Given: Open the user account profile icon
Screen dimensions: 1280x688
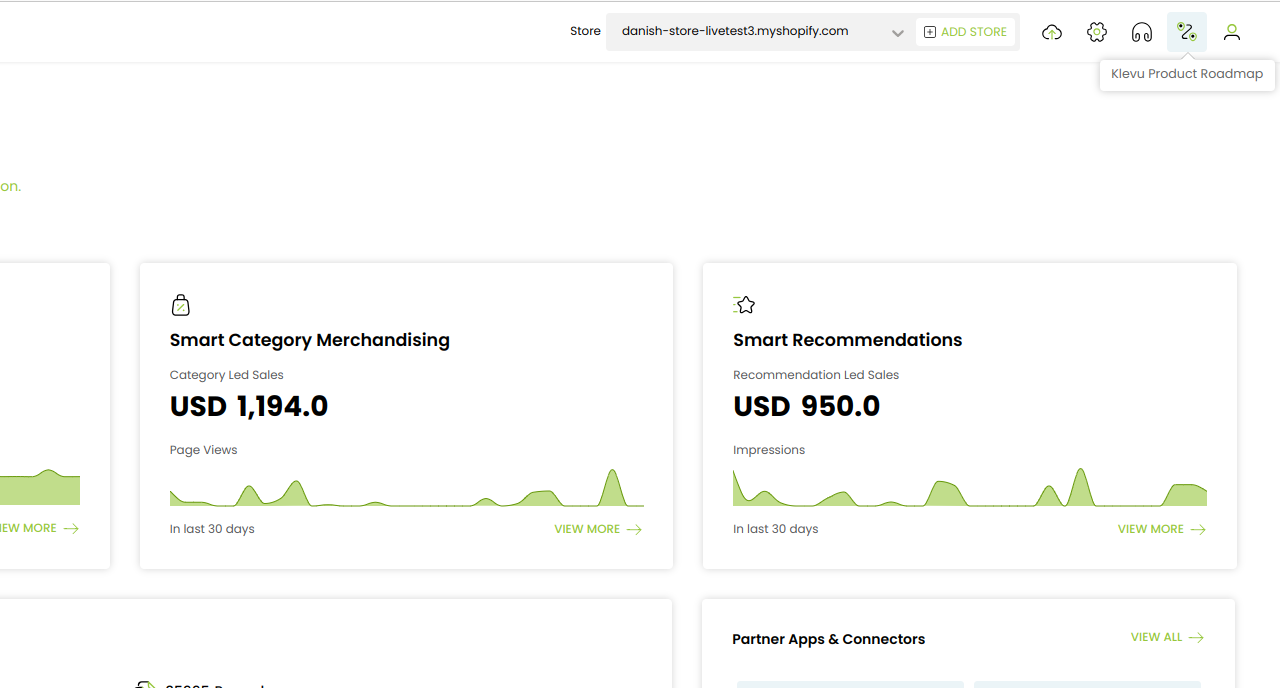Looking at the screenshot, I should 1231,32.
